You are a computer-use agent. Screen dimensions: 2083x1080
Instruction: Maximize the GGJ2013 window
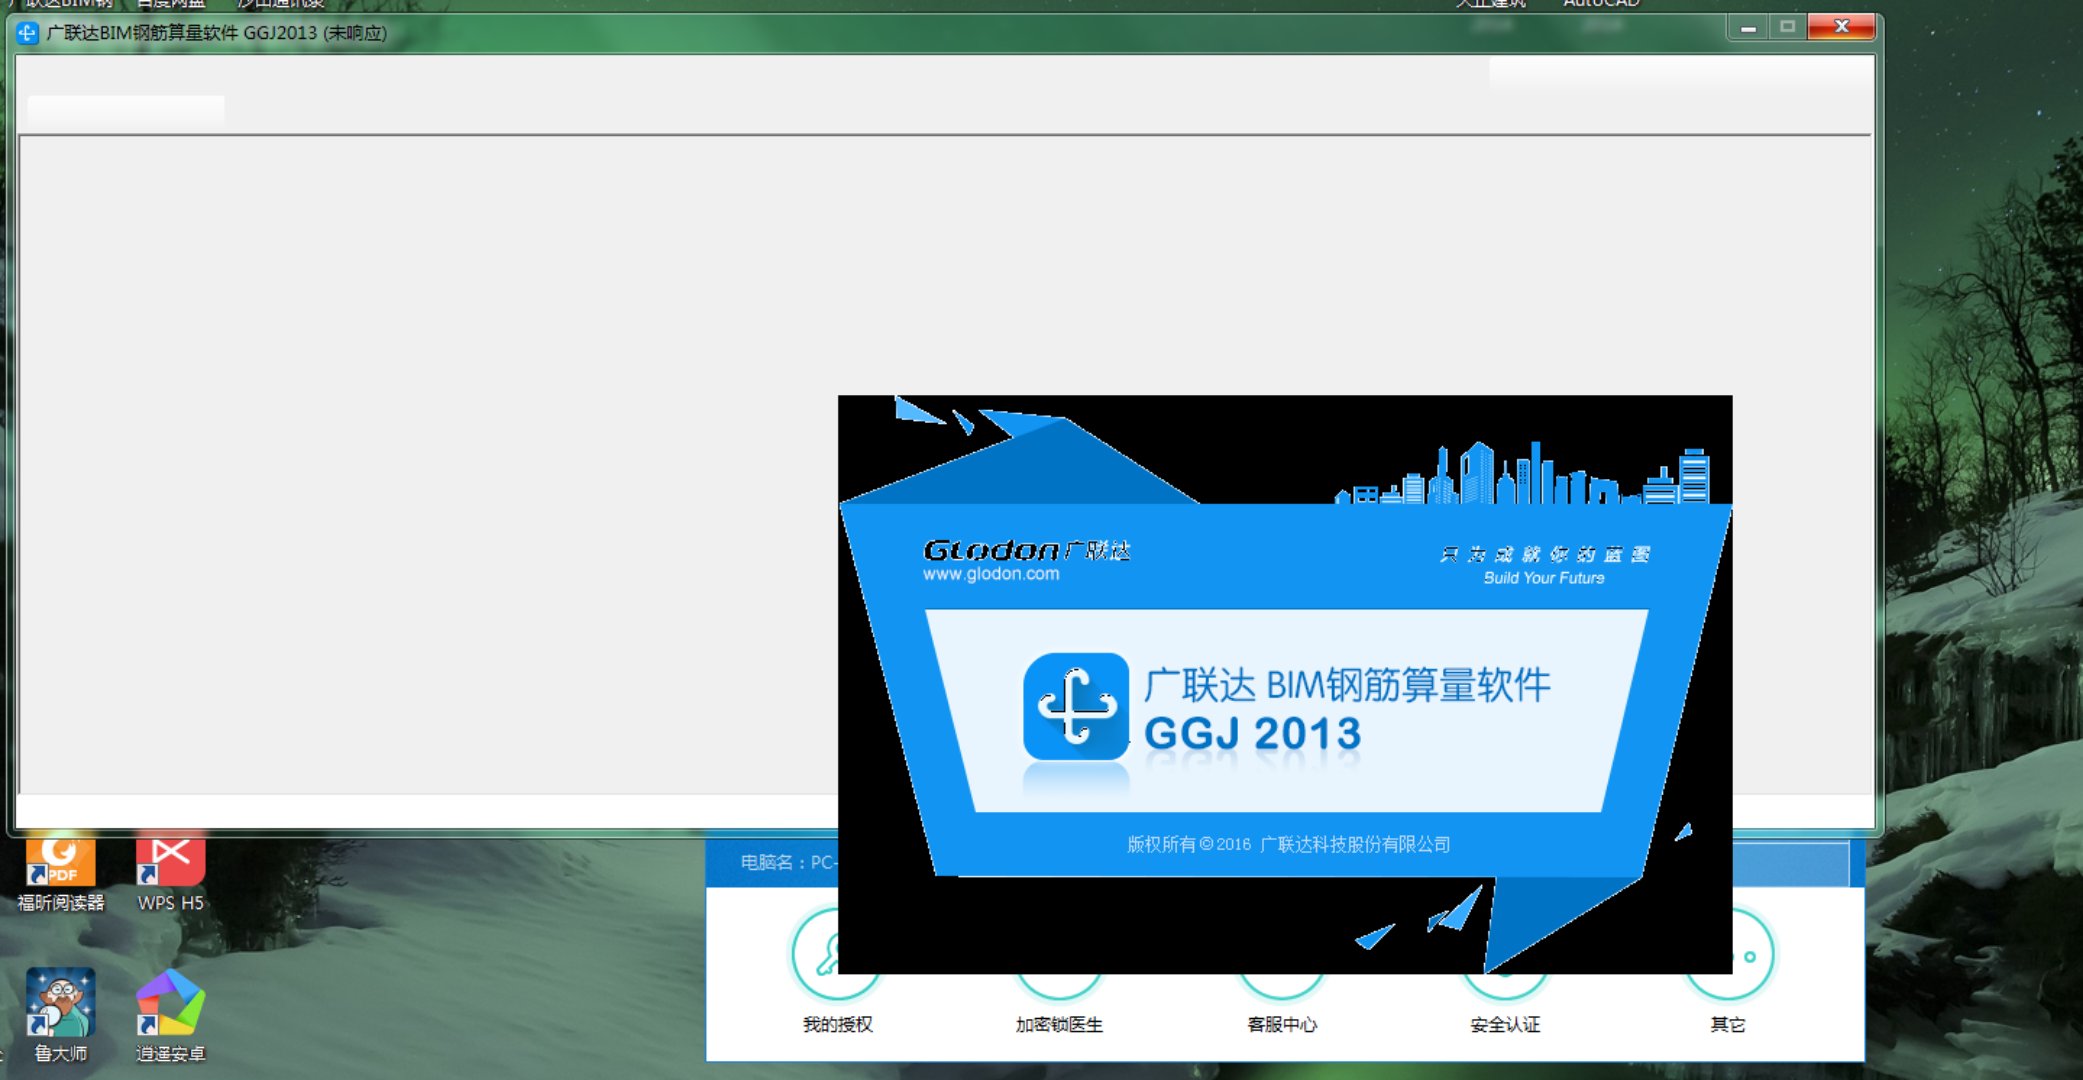click(x=1787, y=28)
